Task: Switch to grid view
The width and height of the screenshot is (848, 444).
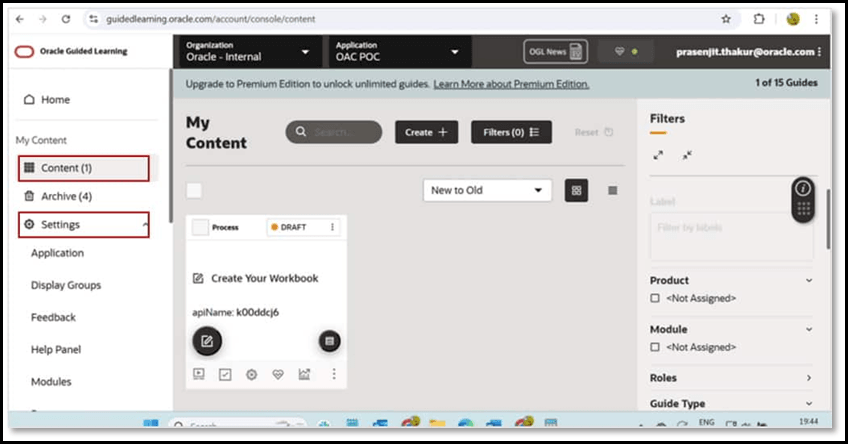Action: point(577,190)
